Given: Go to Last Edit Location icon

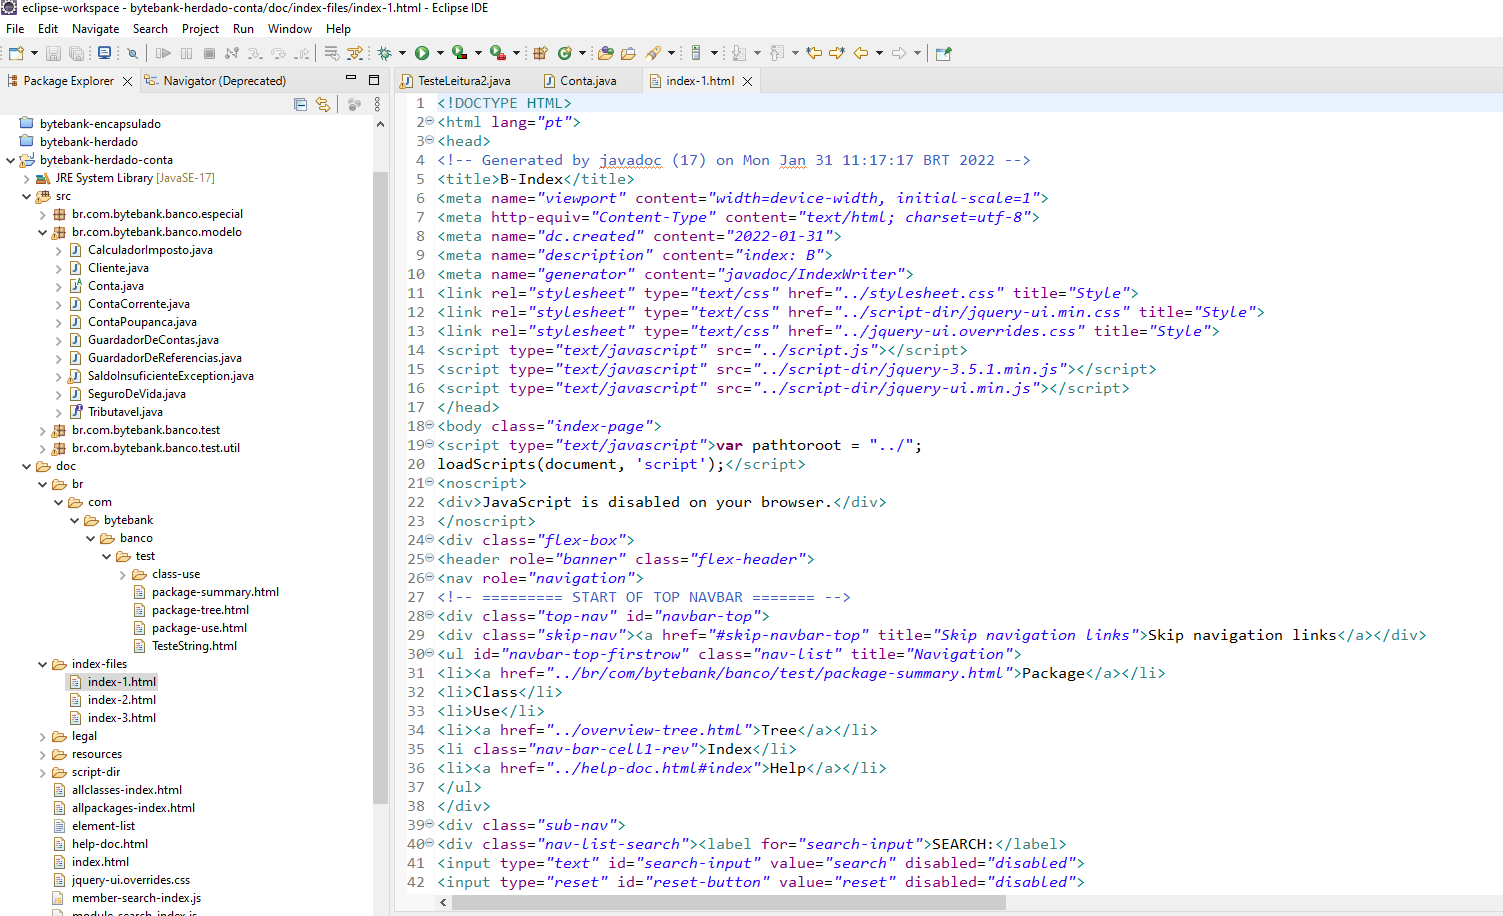Looking at the screenshot, I should point(814,53).
